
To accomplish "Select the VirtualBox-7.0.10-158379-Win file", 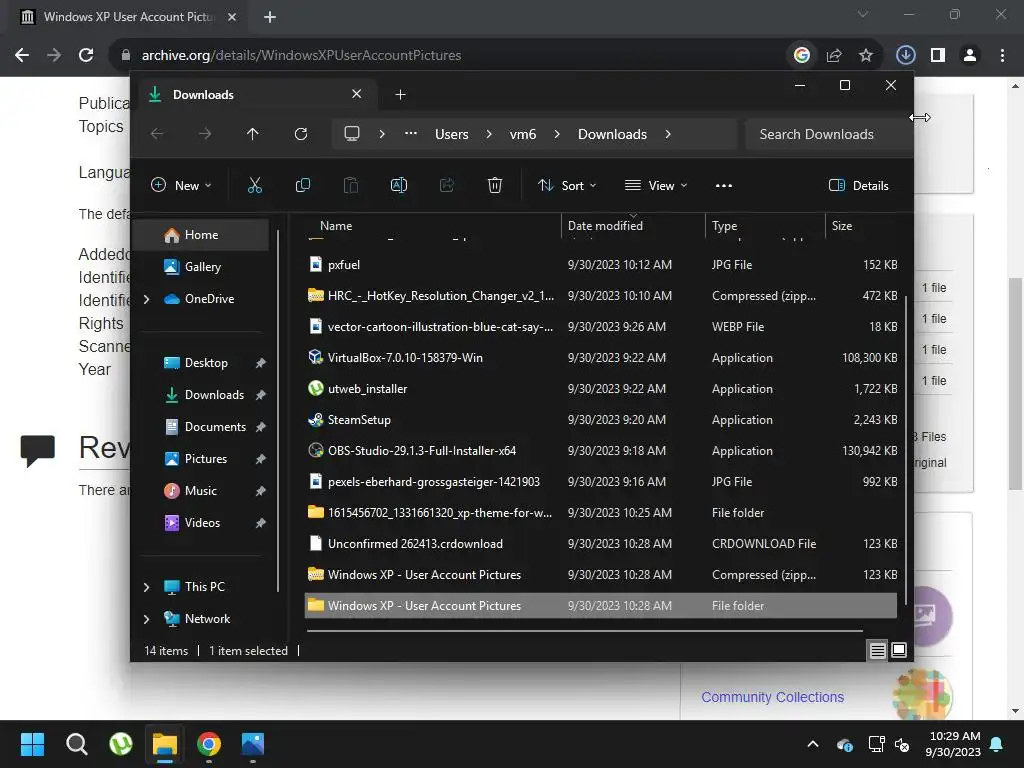I will (x=601, y=358).
